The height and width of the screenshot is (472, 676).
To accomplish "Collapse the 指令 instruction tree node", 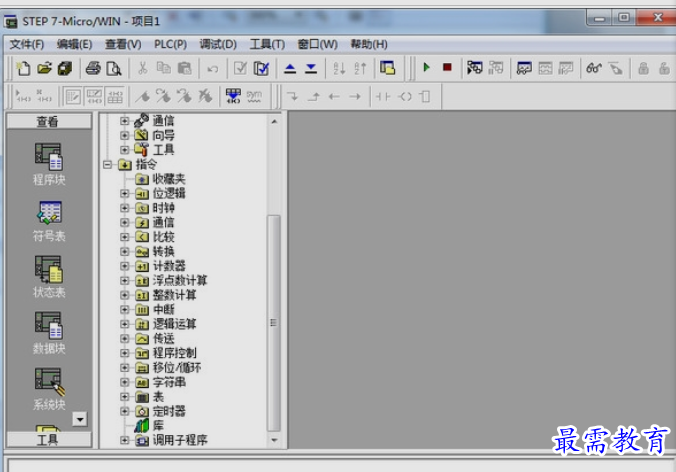I will (x=107, y=164).
